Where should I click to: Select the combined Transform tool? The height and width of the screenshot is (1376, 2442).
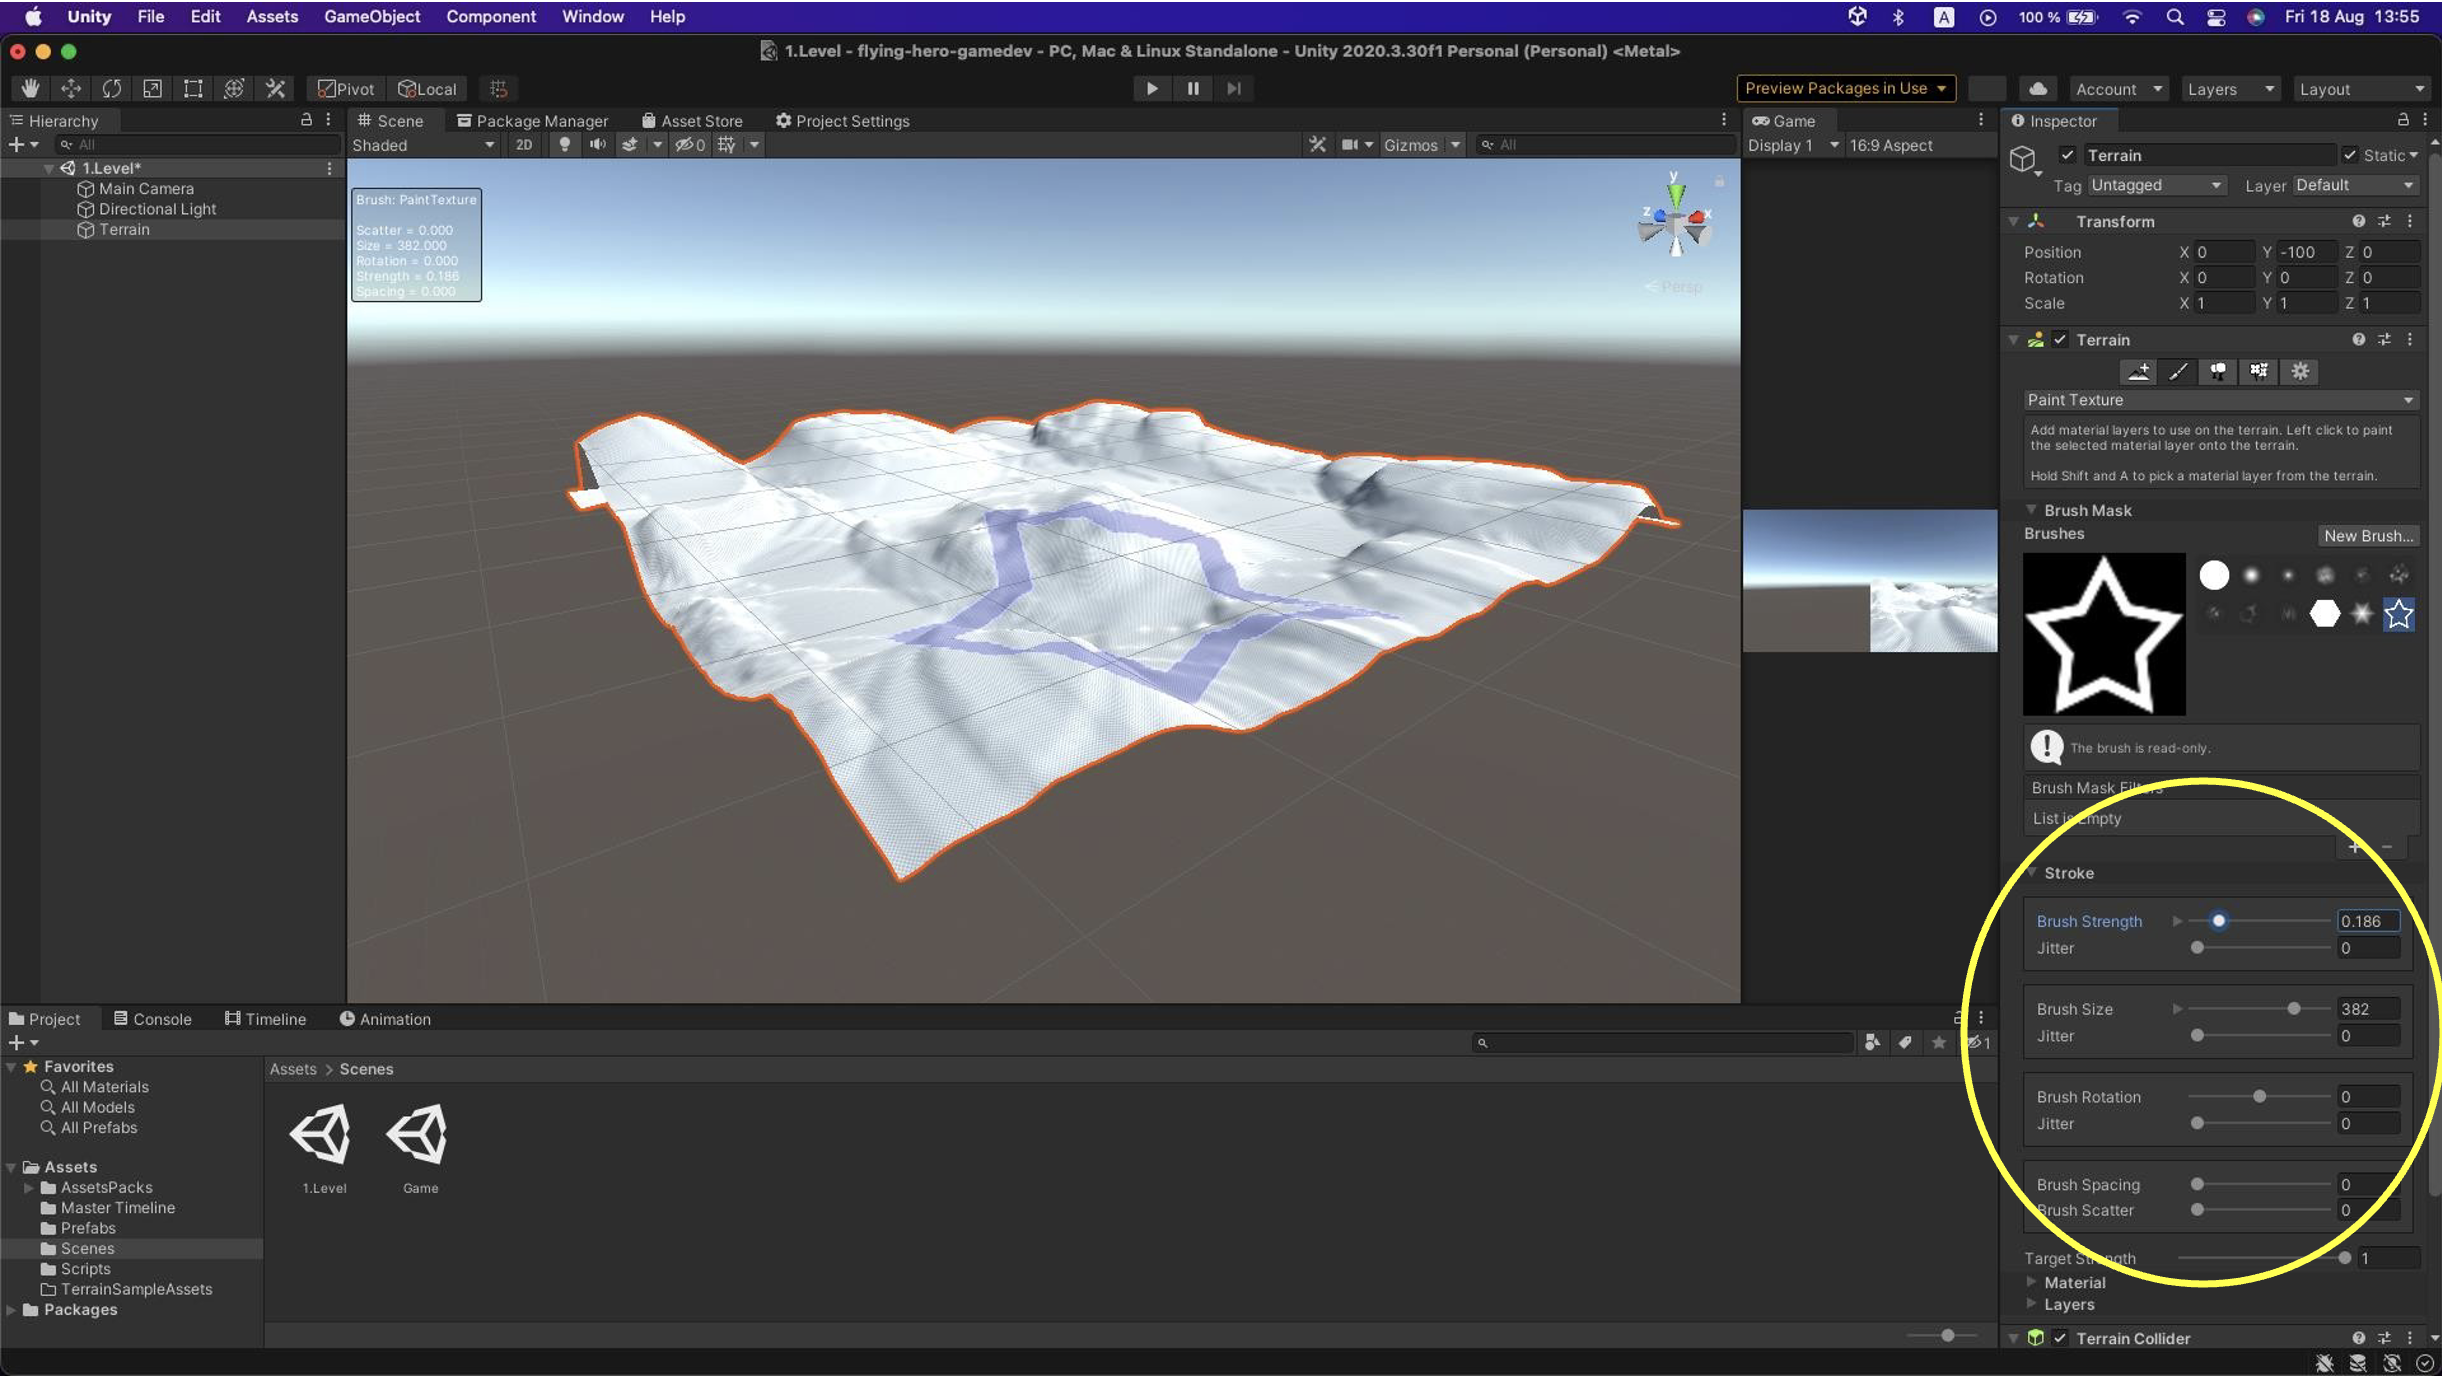(234, 88)
